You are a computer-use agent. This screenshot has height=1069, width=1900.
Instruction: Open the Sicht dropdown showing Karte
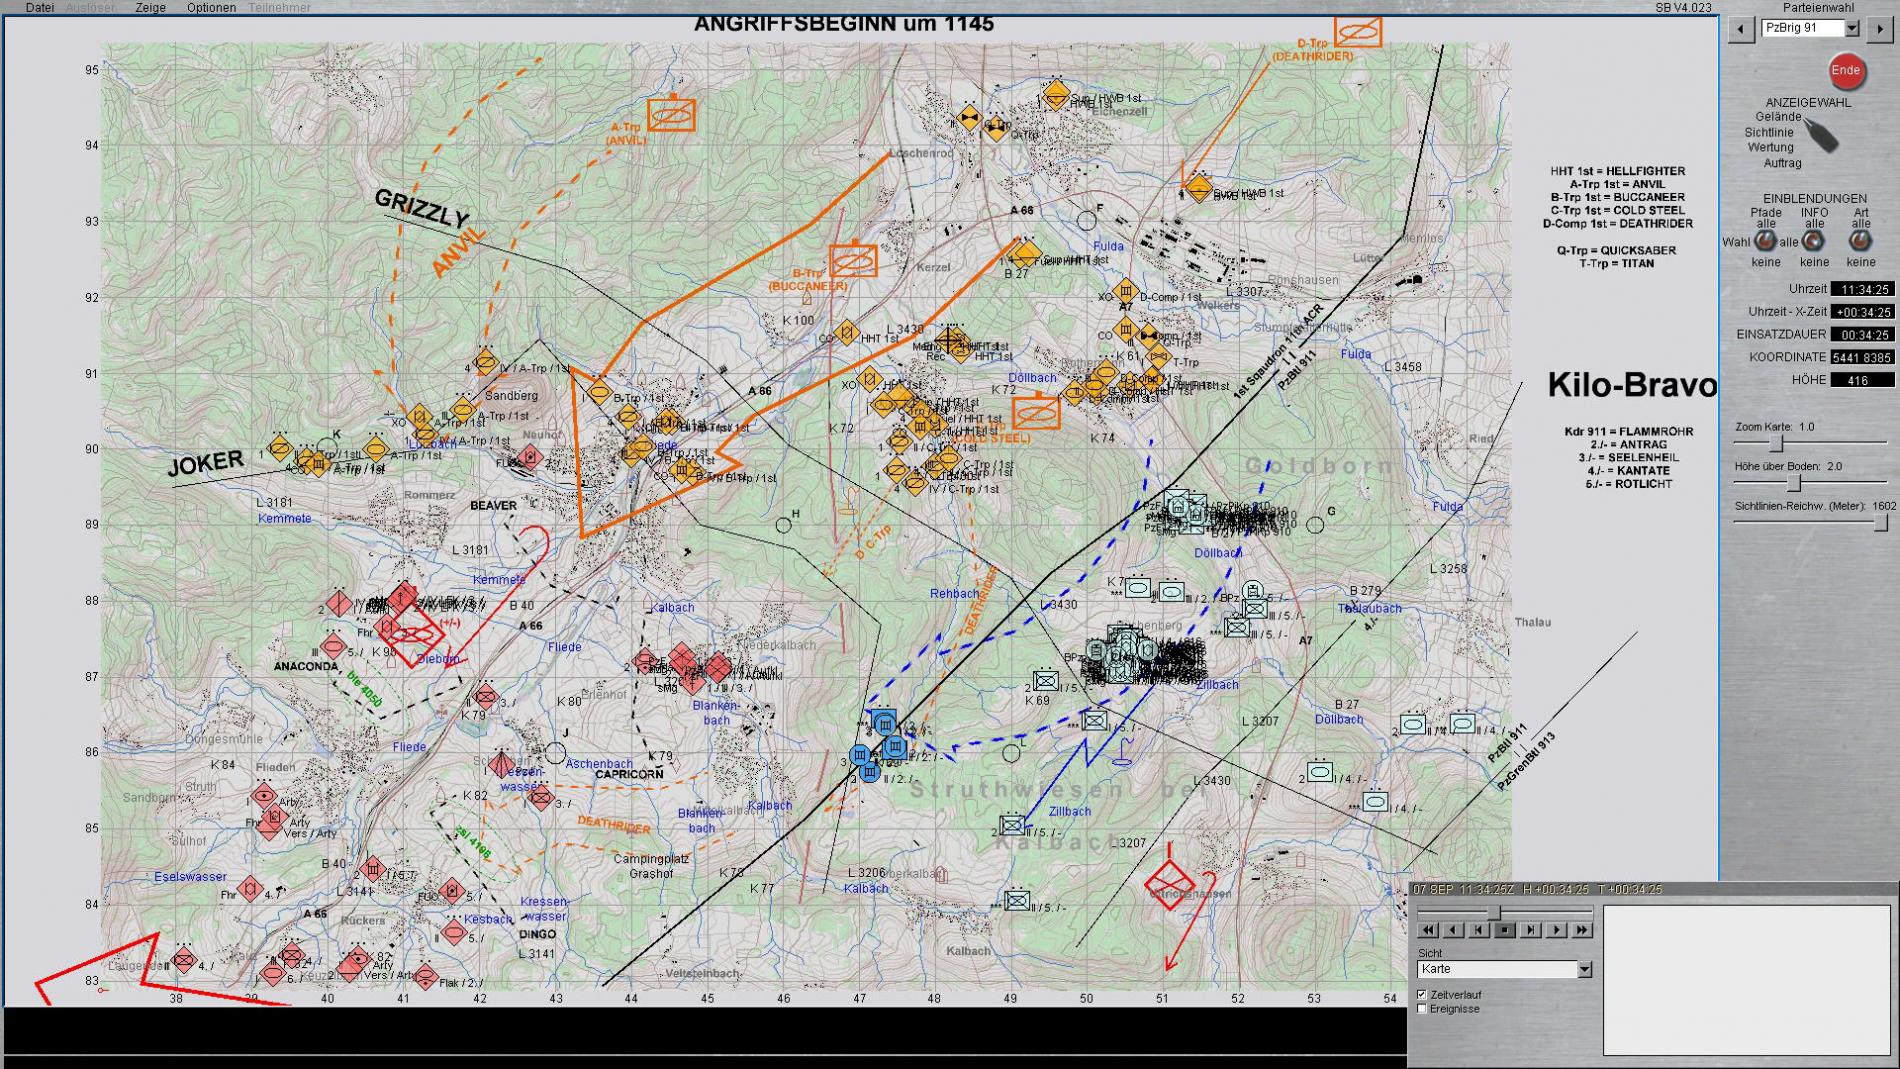[1584, 969]
